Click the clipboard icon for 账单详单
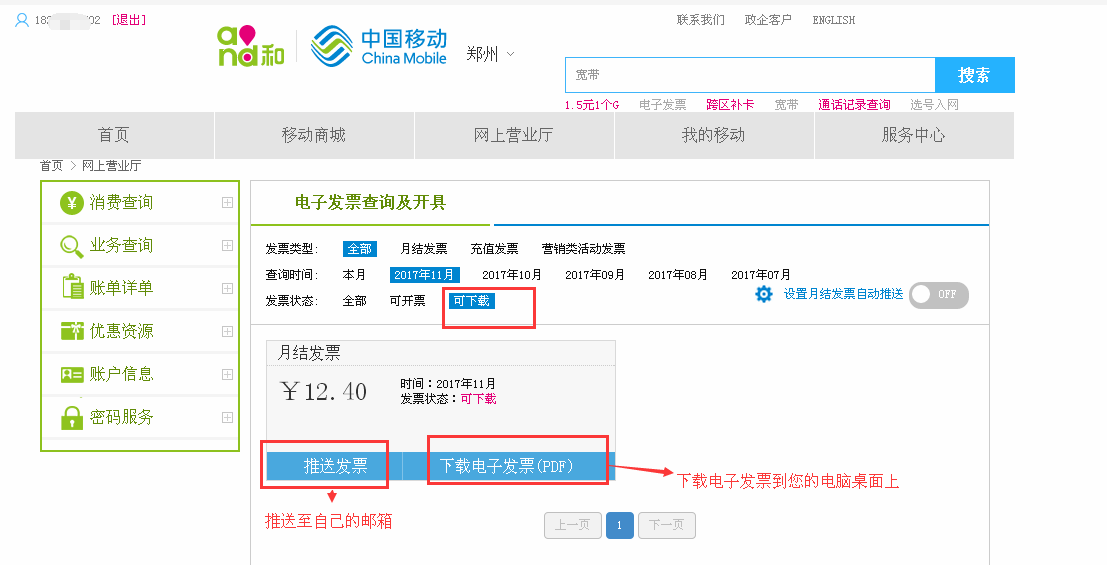 [x=73, y=287]
